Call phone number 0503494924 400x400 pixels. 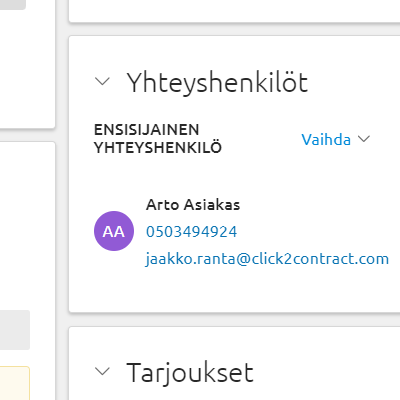pyautogui.click(x=191, y=232)
